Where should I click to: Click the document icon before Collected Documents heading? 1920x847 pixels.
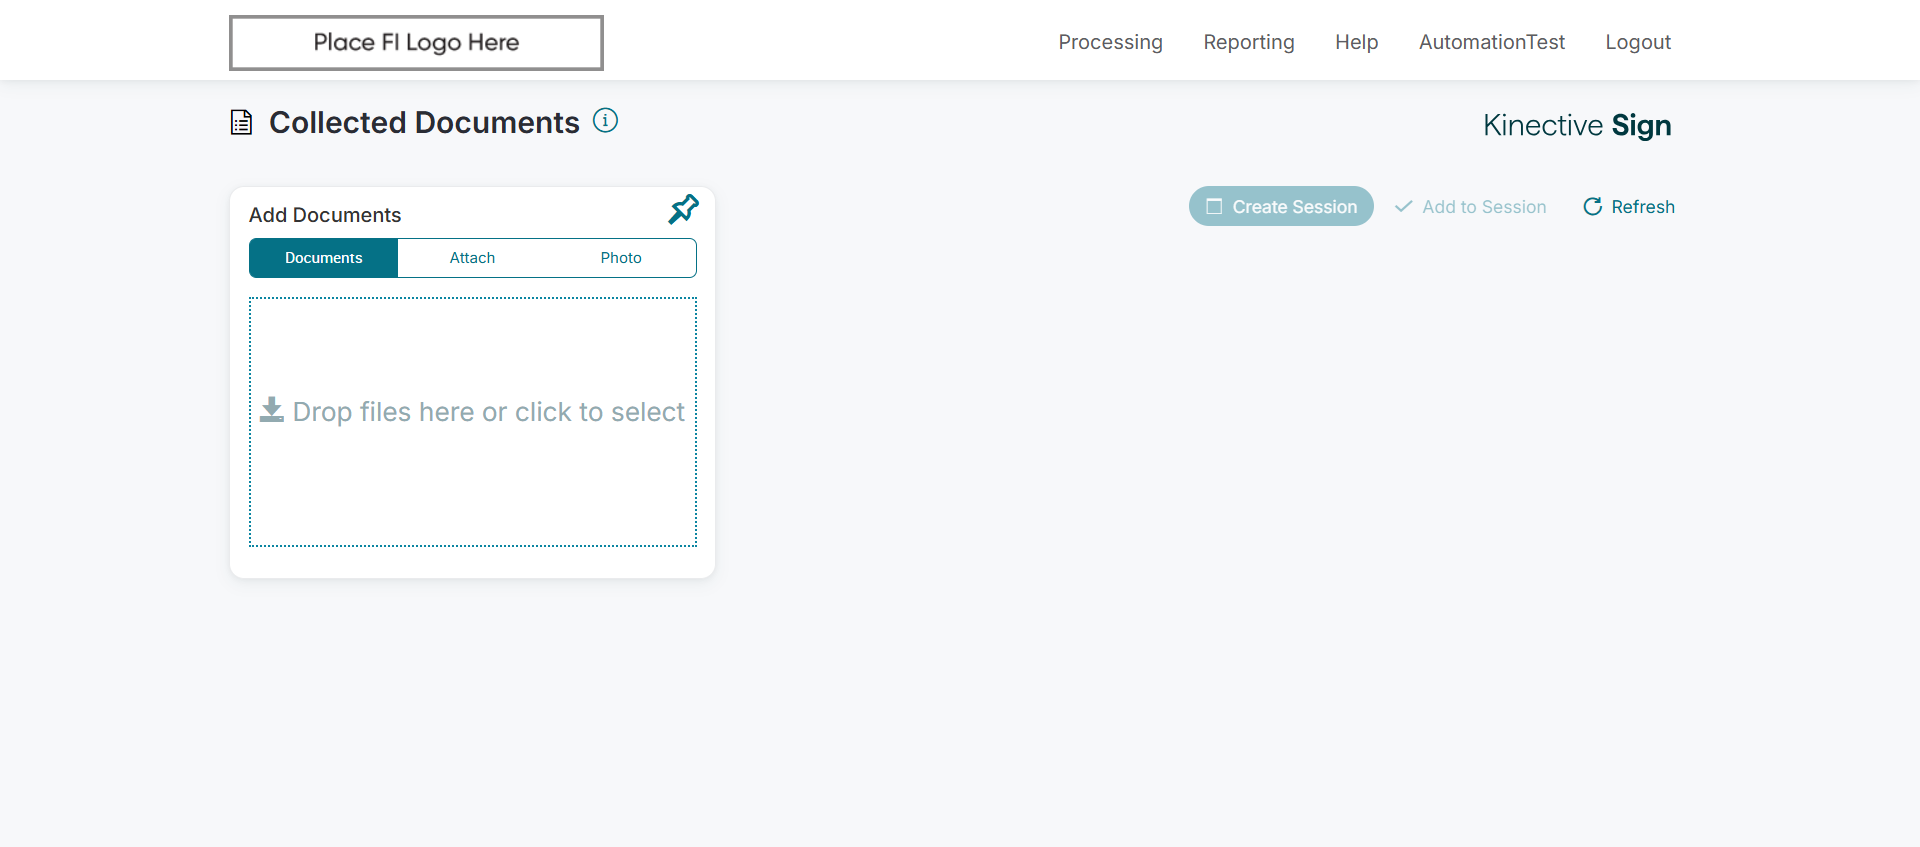point(241,122)
